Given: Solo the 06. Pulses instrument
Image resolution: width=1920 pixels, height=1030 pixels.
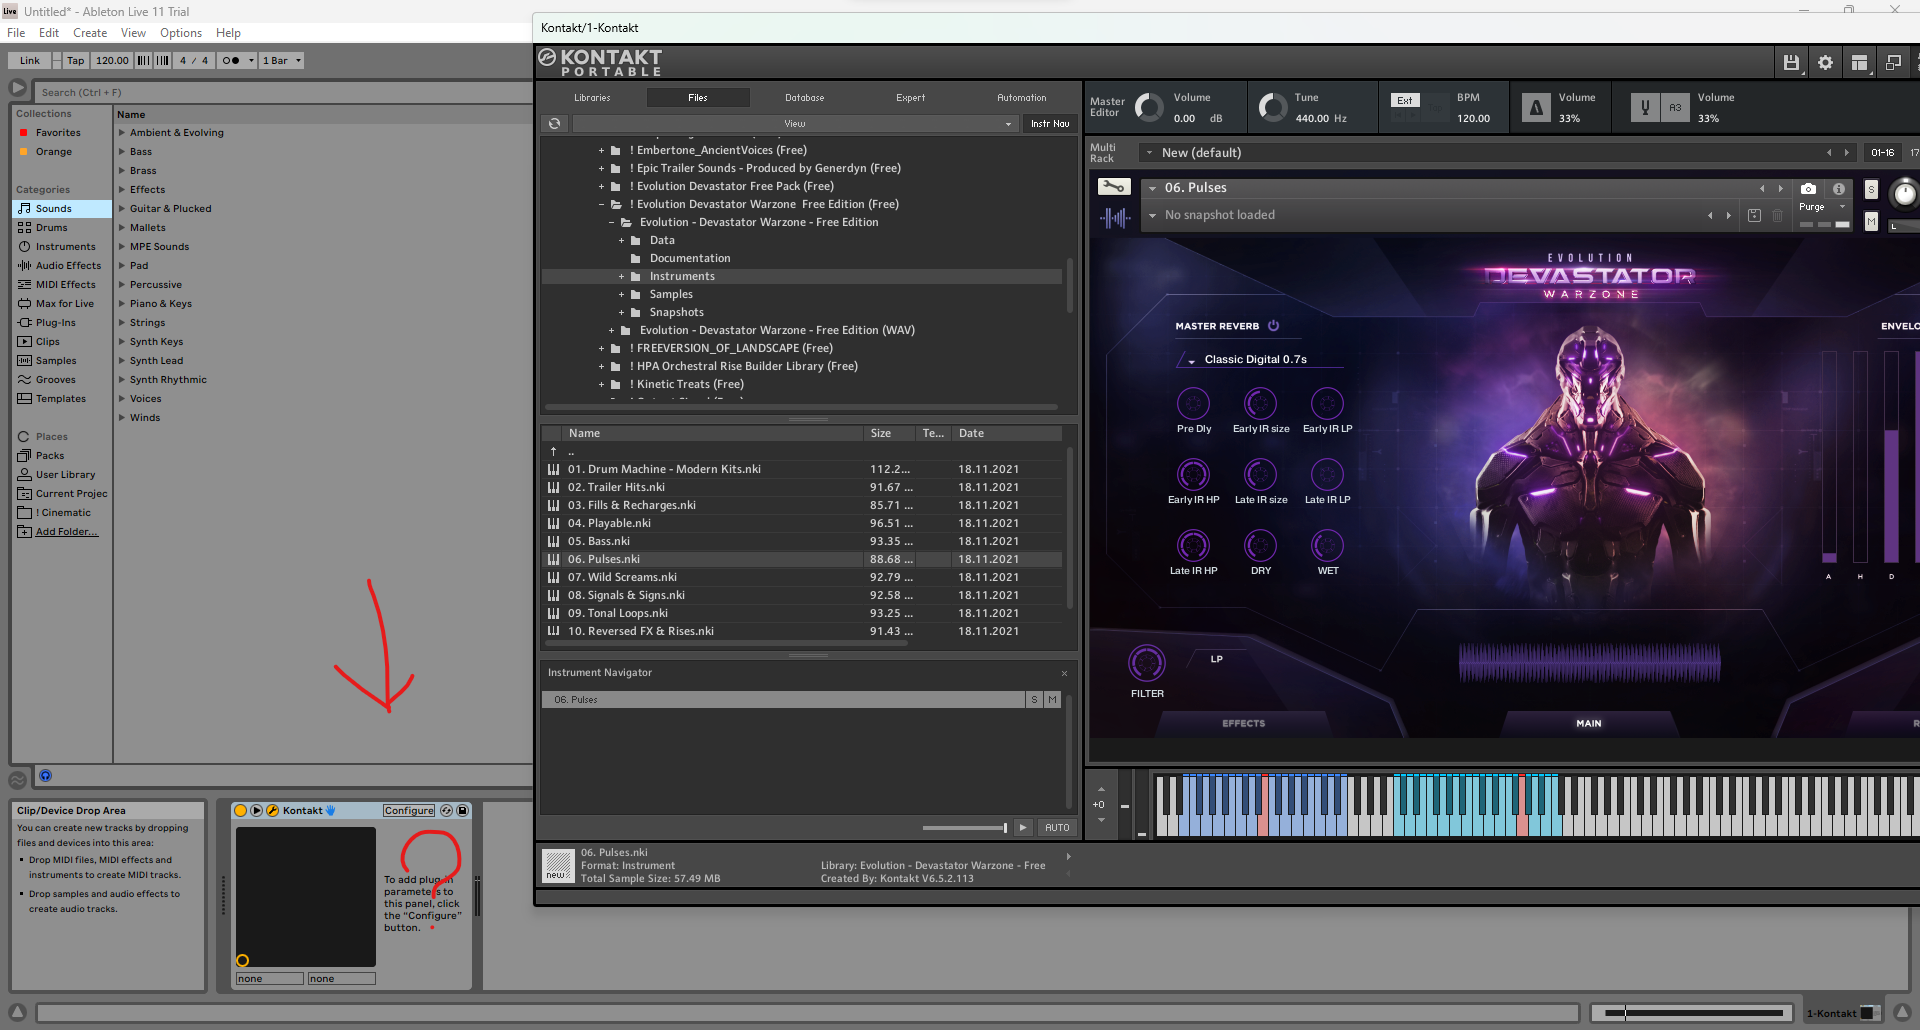Looking at the screenshot, I should [x=1871, y=190].
